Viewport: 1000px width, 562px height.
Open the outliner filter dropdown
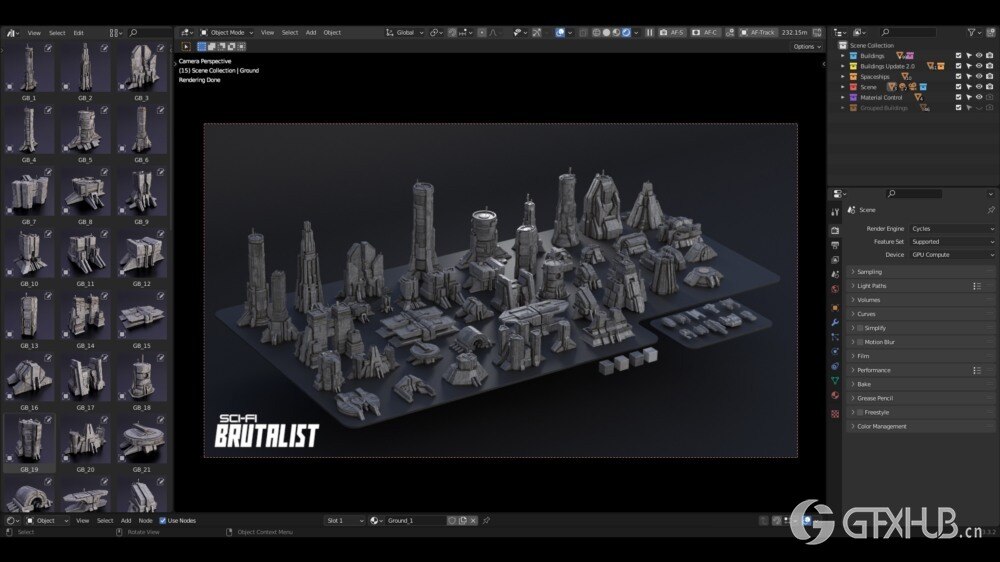point(975,33)
